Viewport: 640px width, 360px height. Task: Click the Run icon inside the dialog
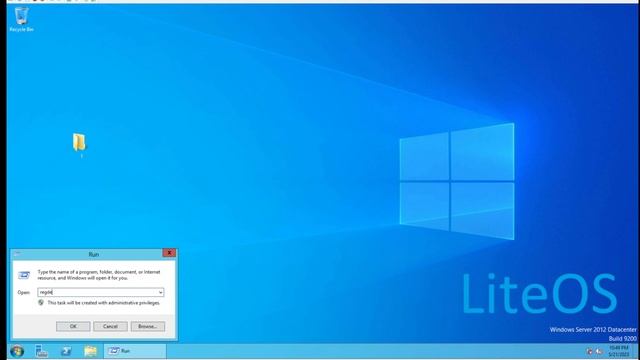coord(24,275)
